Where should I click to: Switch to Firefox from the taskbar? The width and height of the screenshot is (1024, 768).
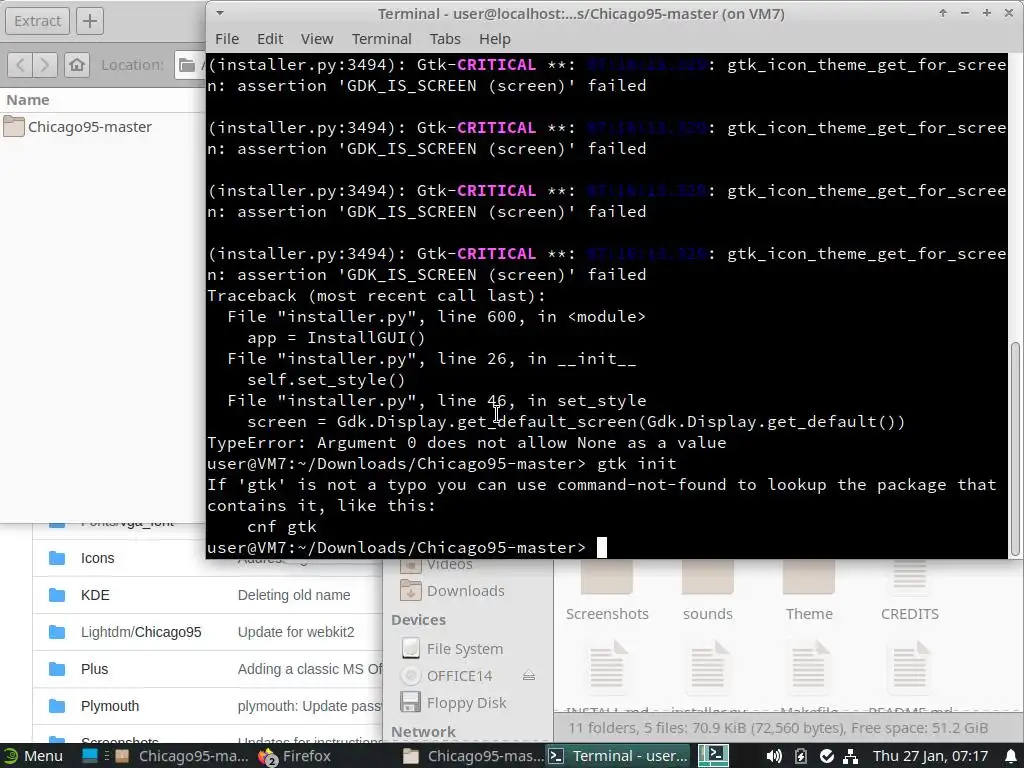(295, 756)
